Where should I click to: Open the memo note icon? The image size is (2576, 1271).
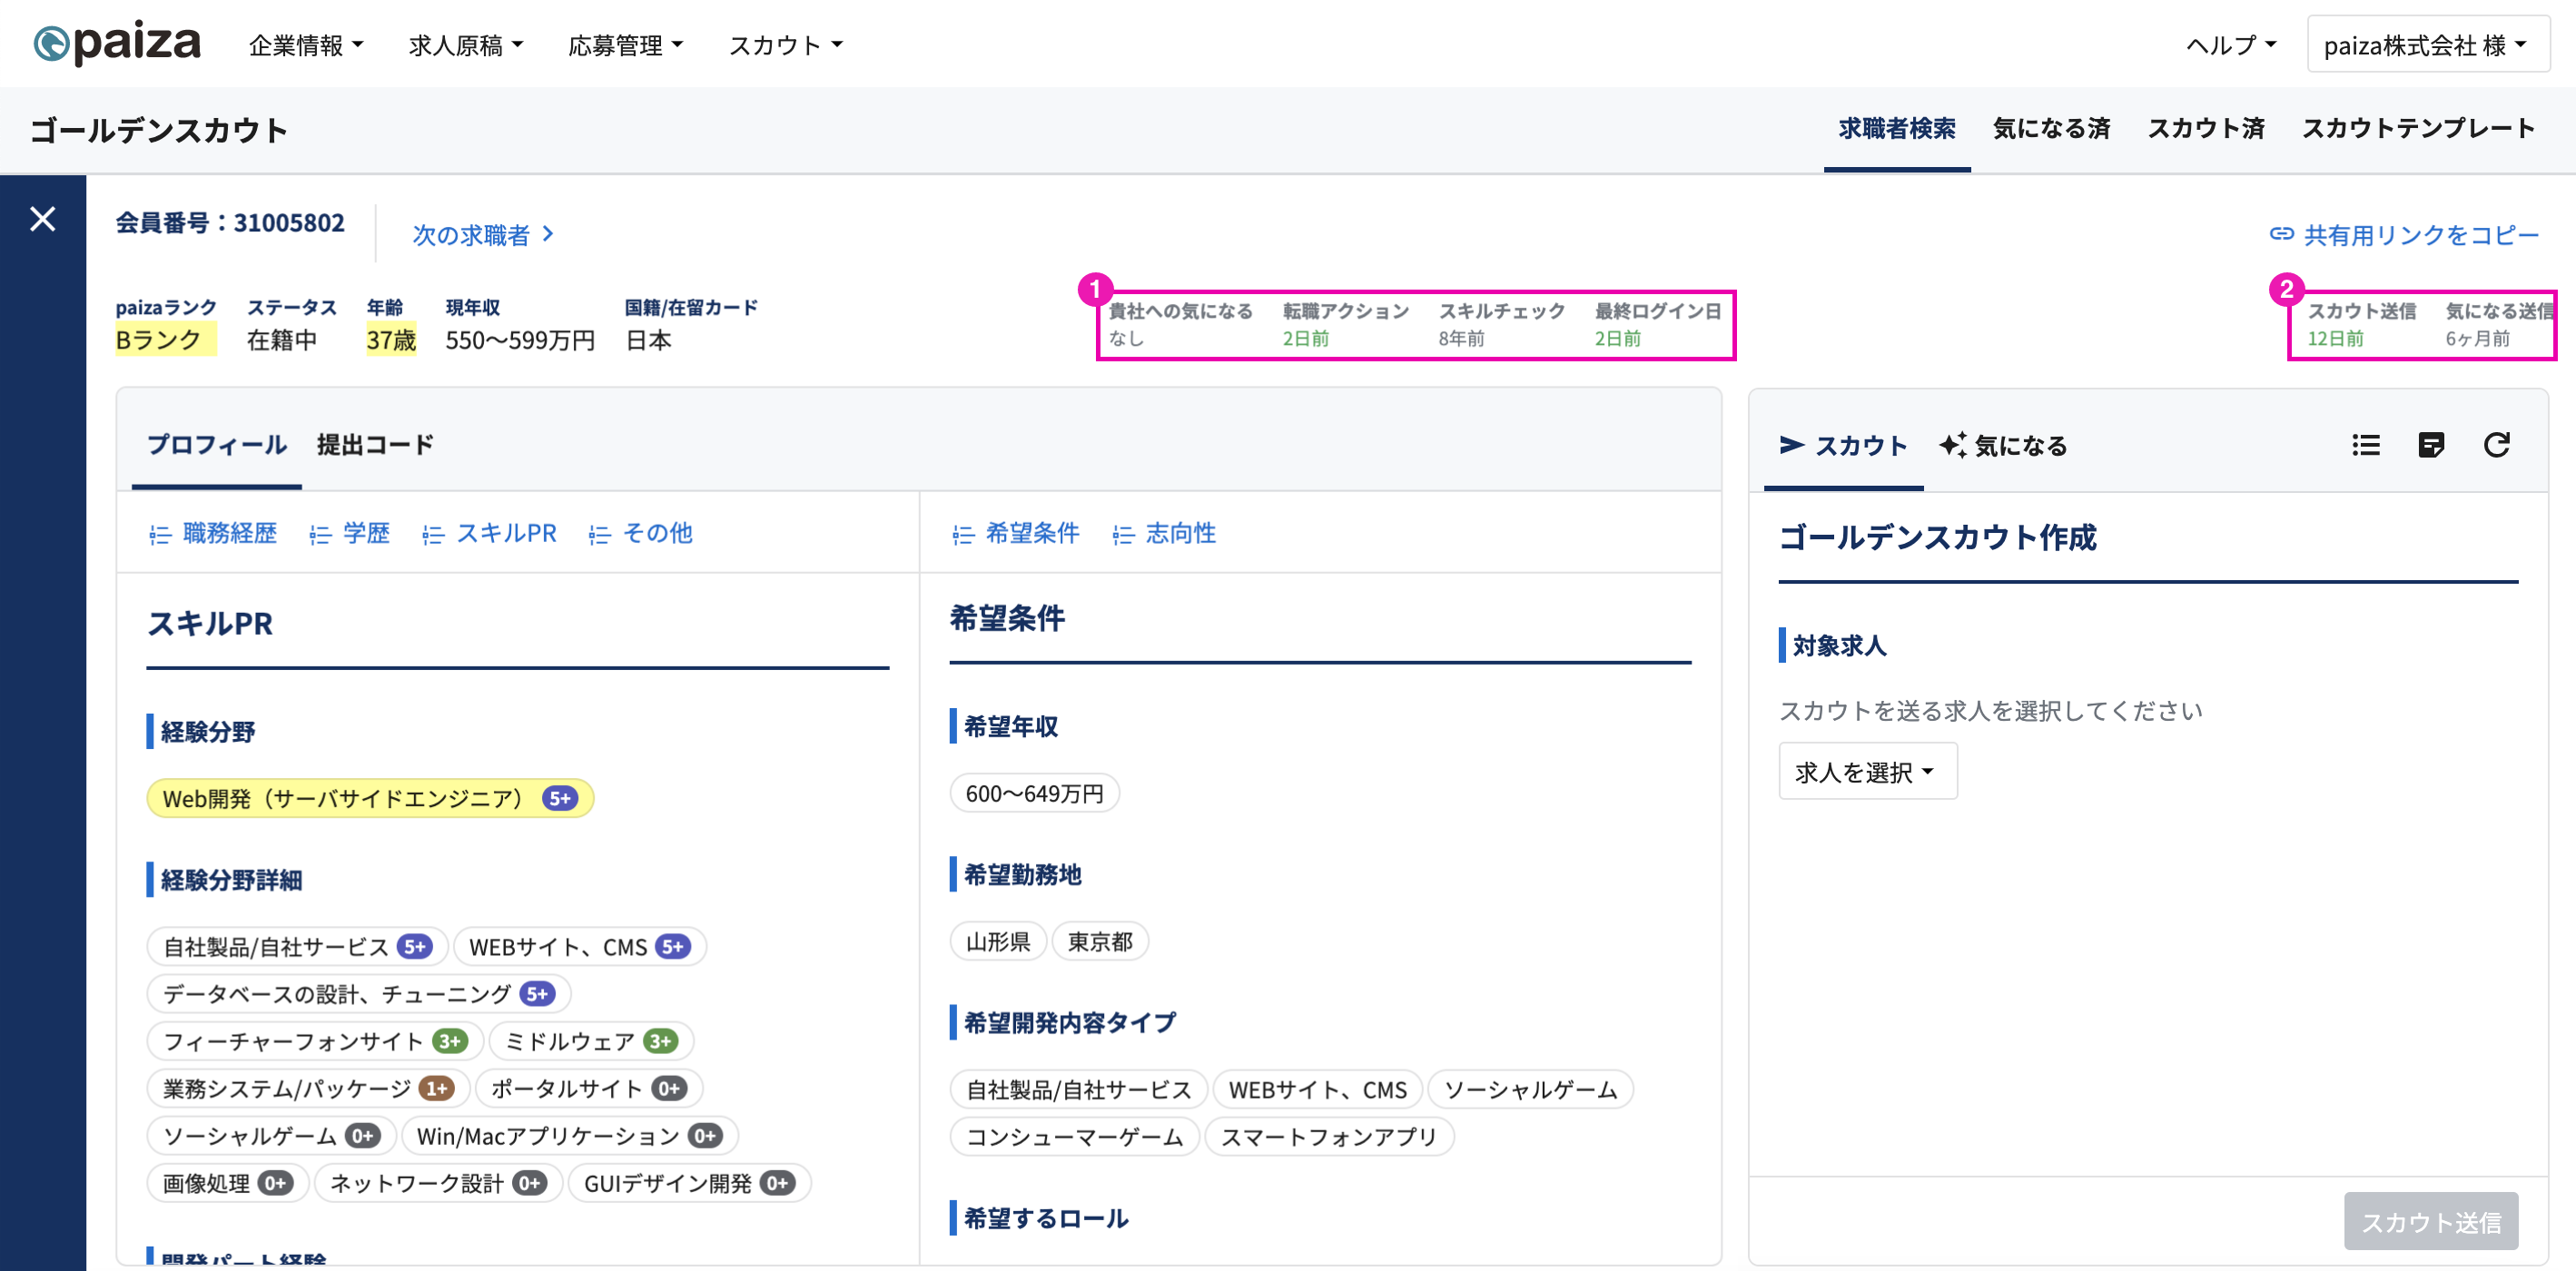pyautogui.click(x=2431, y=445)
